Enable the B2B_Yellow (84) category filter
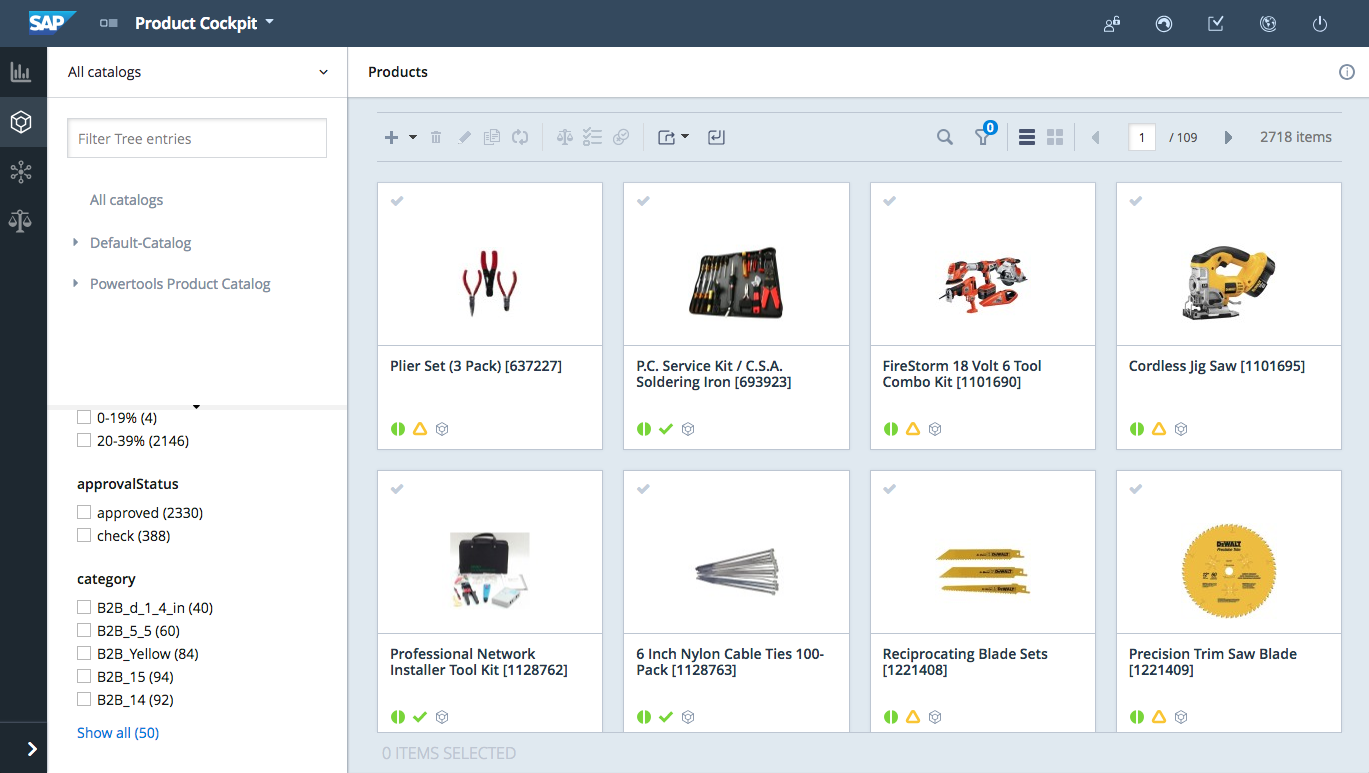1369x773 pixels. [84, 654]
